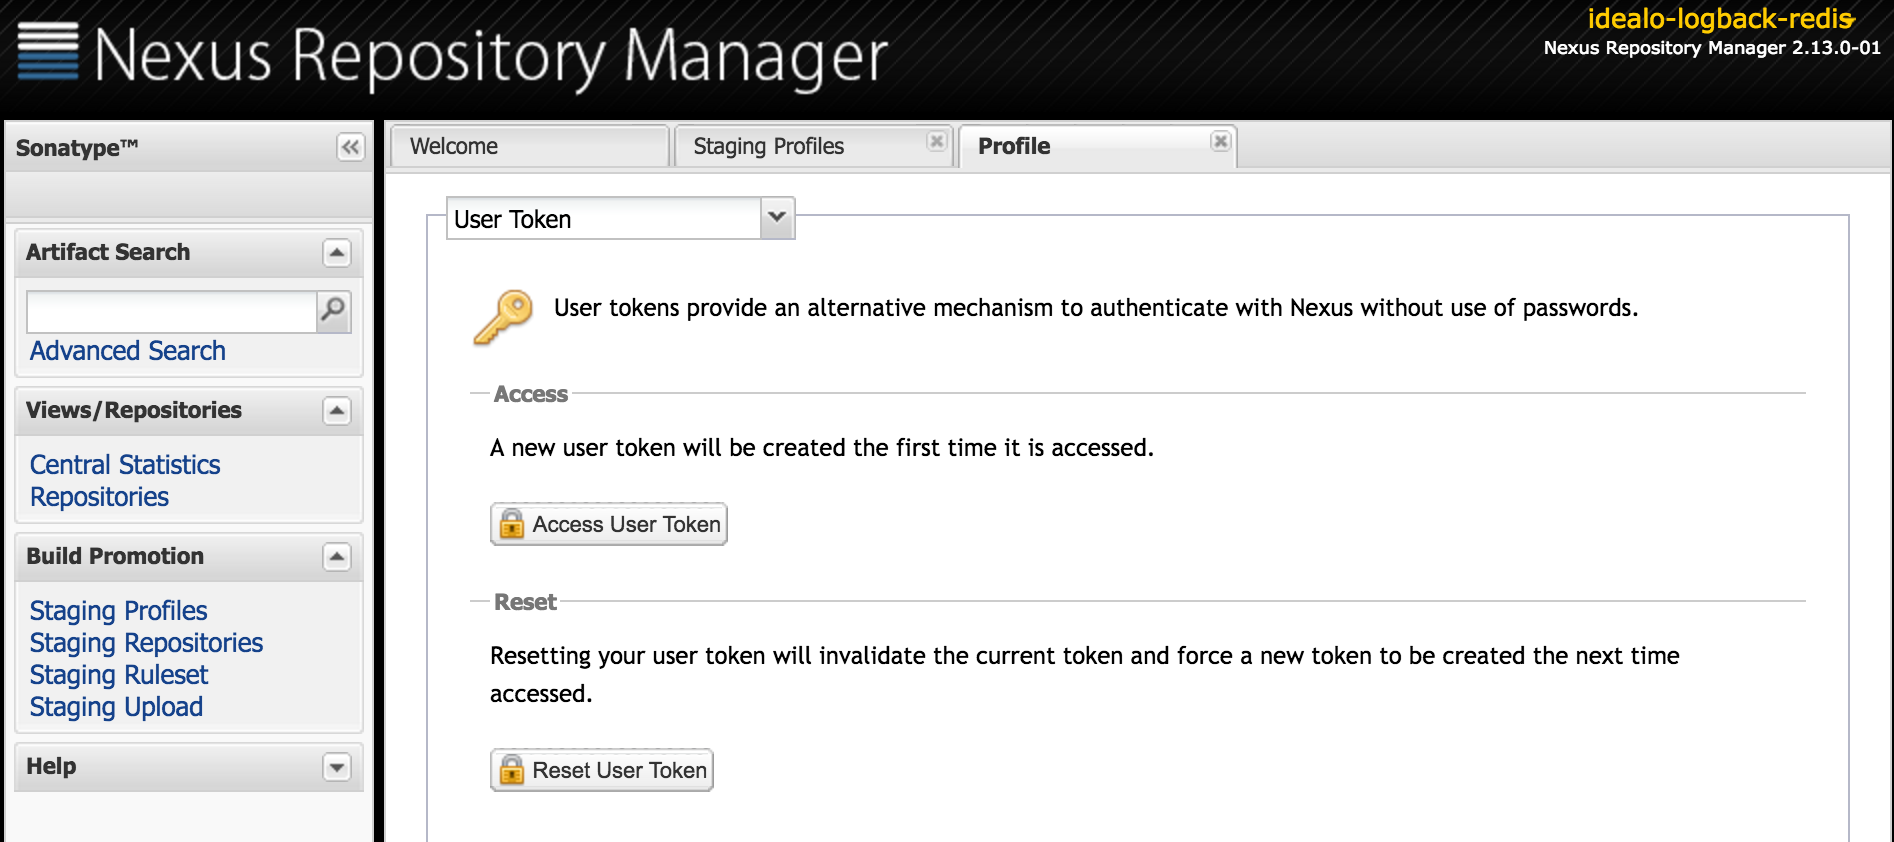Switch to the Welcome tab
1894x842 pixels.
pyautogui.click(x=528, y=146)
